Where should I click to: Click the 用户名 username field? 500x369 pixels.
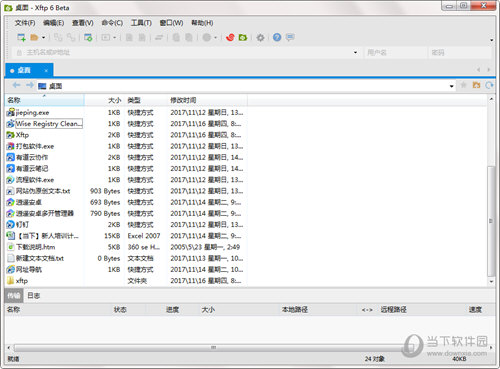[395, 52]
